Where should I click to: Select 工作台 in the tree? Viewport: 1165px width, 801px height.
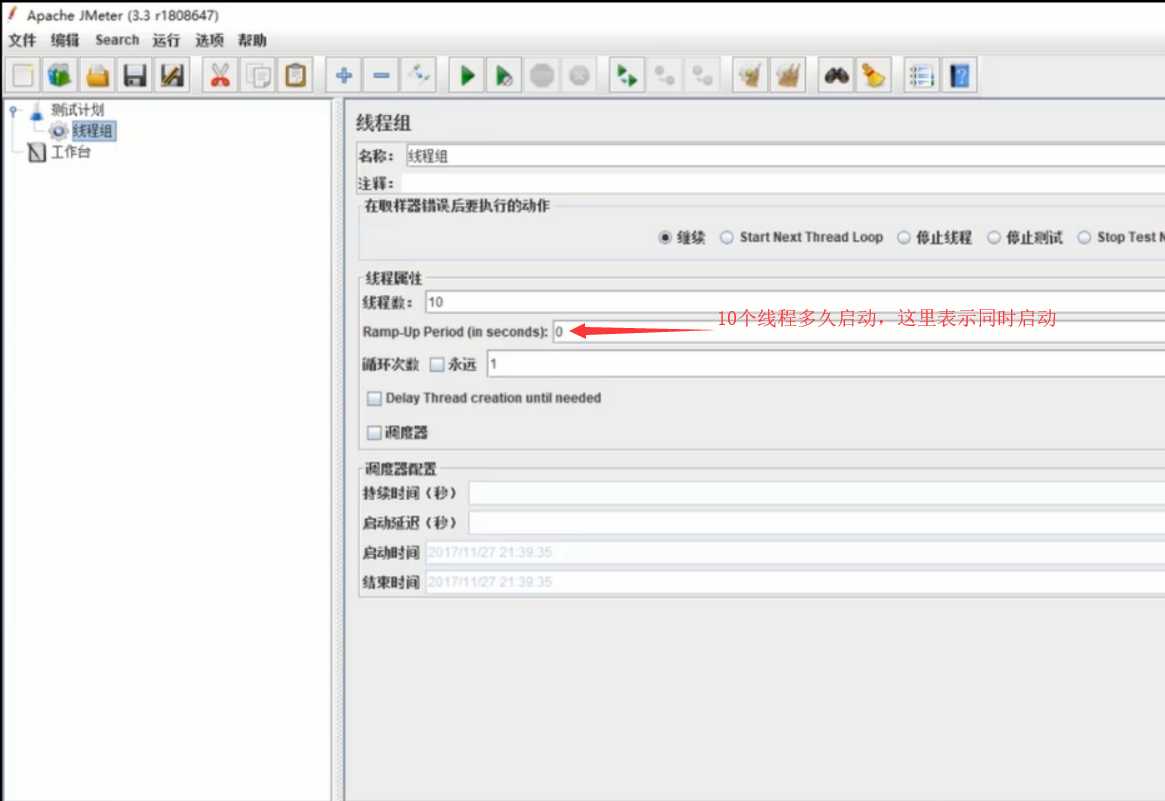point(71,152)
